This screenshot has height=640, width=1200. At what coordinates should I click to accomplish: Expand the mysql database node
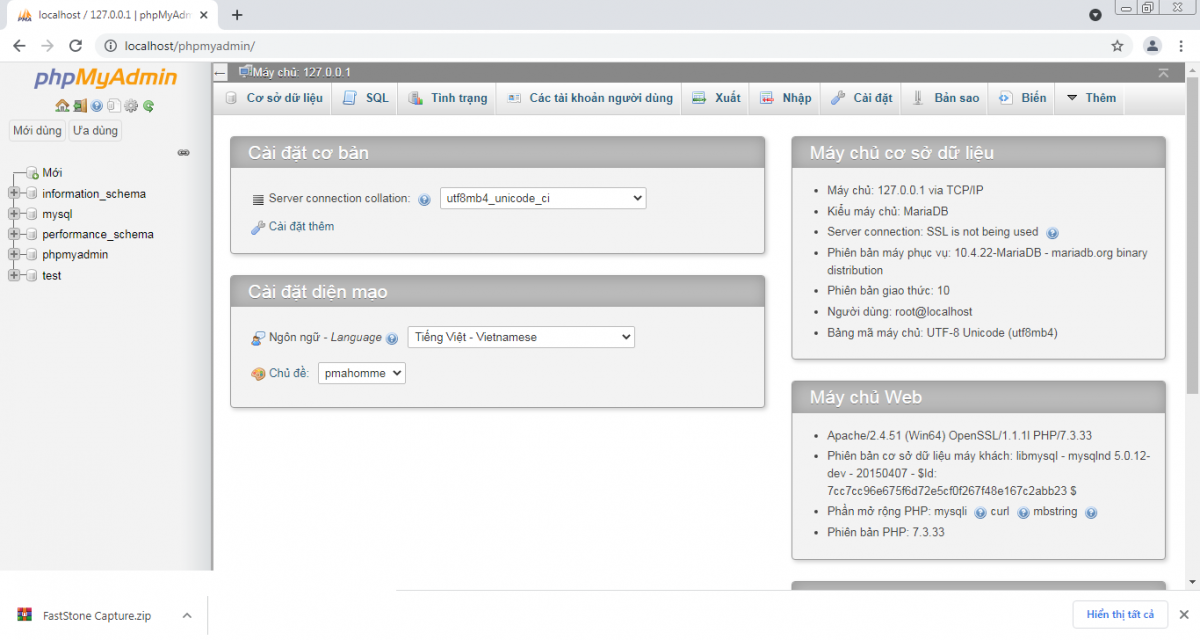click(x=14, y=214)
